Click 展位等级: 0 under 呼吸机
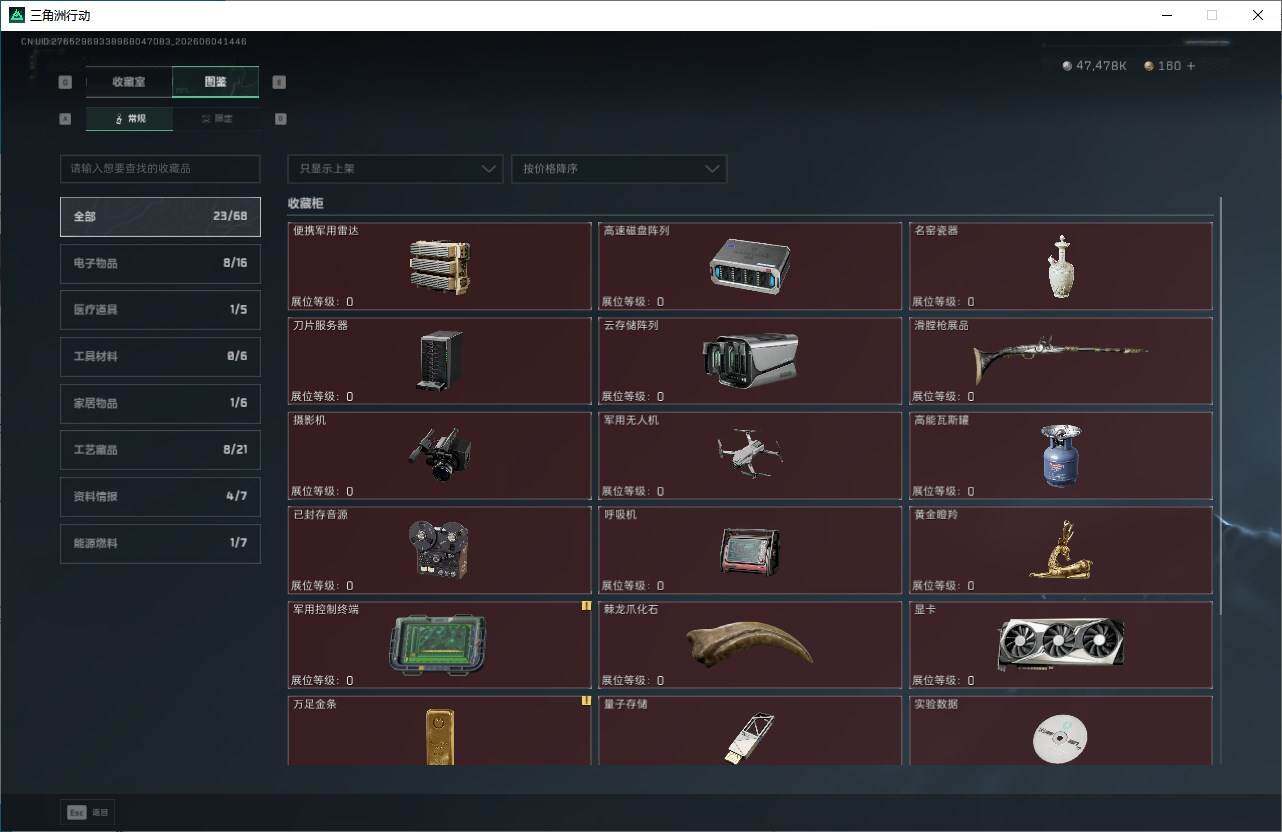The height and width of the screenshot is (832, 1282). 632,586
